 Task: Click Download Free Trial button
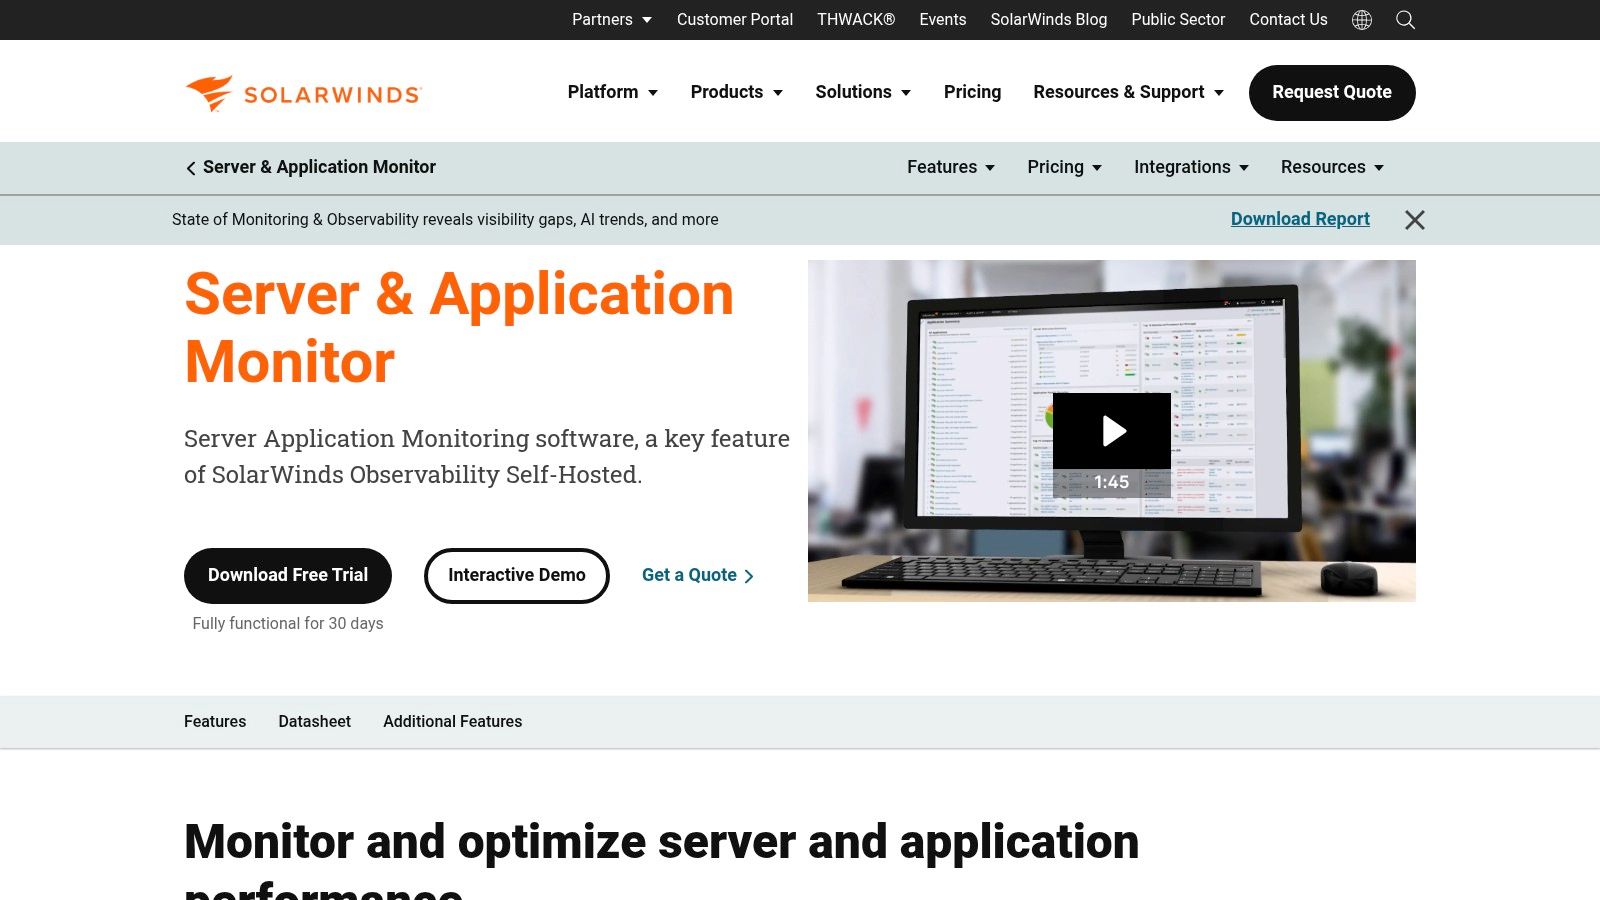coord(288,576)
